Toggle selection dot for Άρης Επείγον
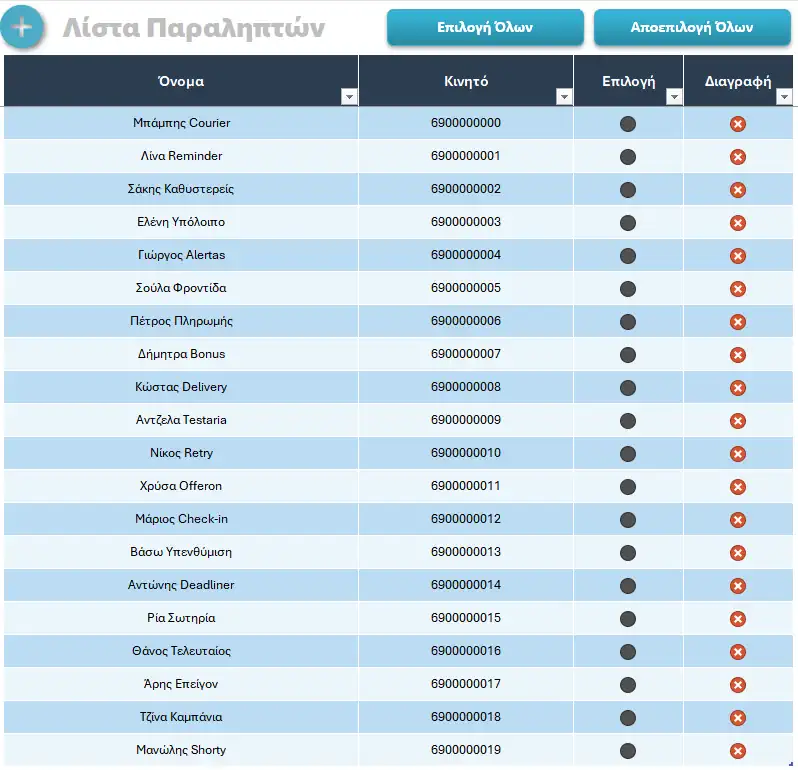The width and height of the screenshot is (798, 770). pyautogui.click(x=628, y=685)
